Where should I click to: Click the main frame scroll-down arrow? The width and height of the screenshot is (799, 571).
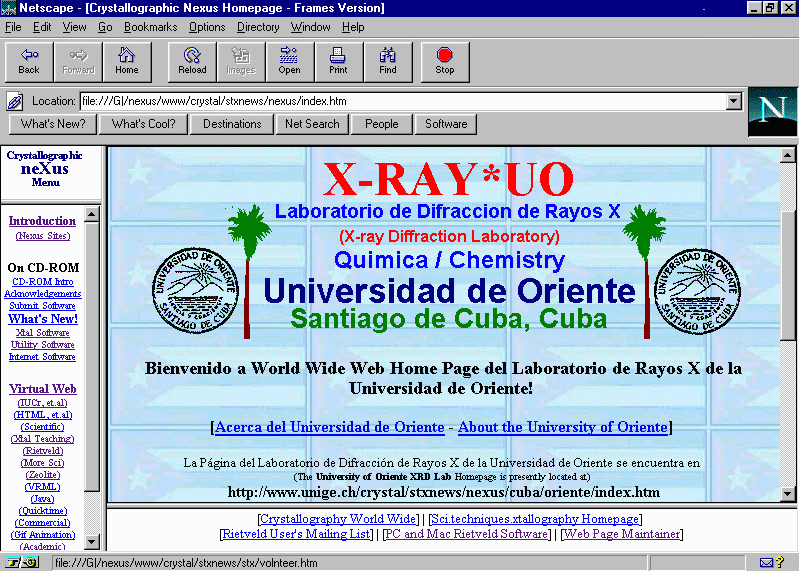(788, 493)
